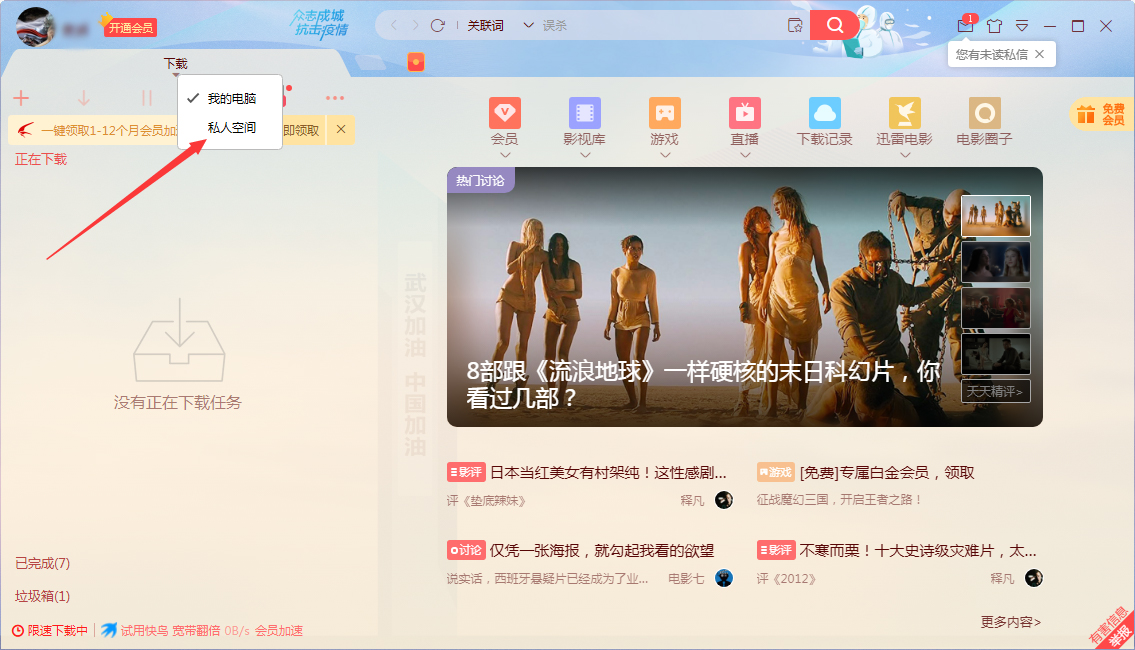Pause all downloads using the pause icon
1135x650 pixels.
coord(146,97)
